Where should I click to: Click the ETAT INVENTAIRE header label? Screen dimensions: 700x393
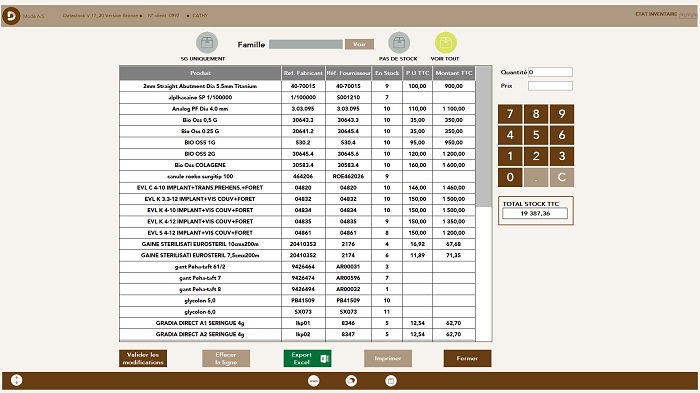(x=656, y=14)
